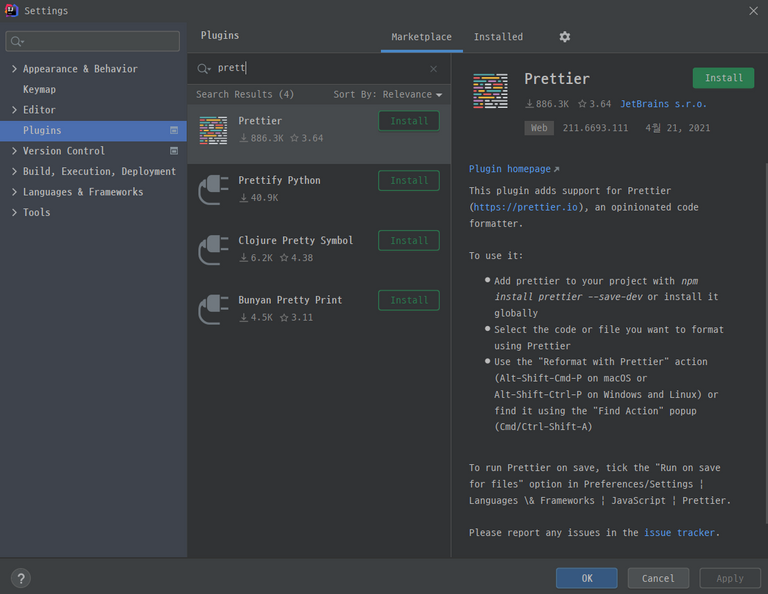Expand the Editor settings section

[14, 110]
